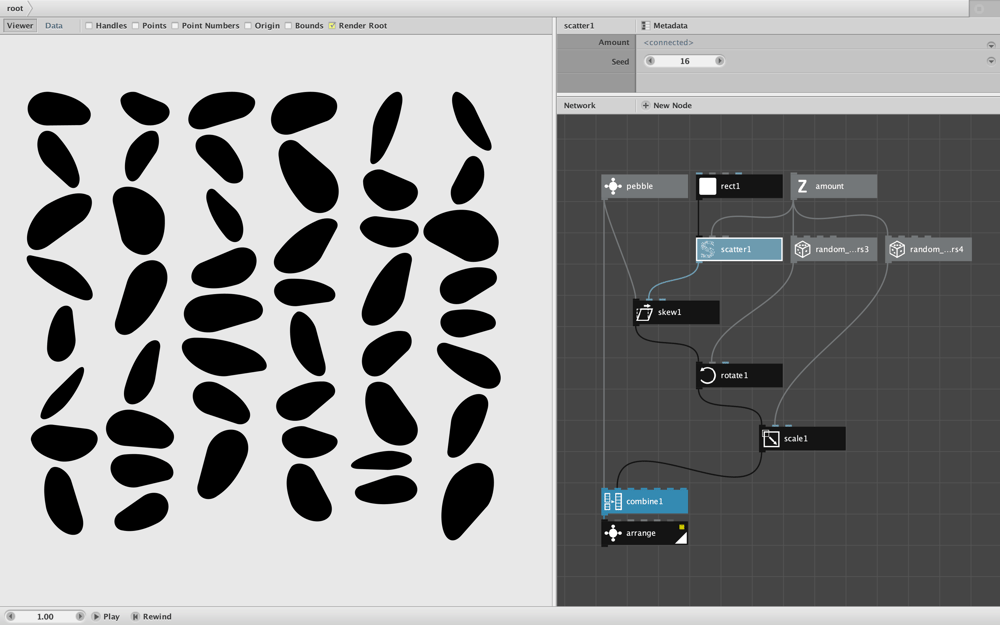Screen dimensions: 1000x625
Task: Click the rotate1 circular arrow icon
Action: click(707, 376)
